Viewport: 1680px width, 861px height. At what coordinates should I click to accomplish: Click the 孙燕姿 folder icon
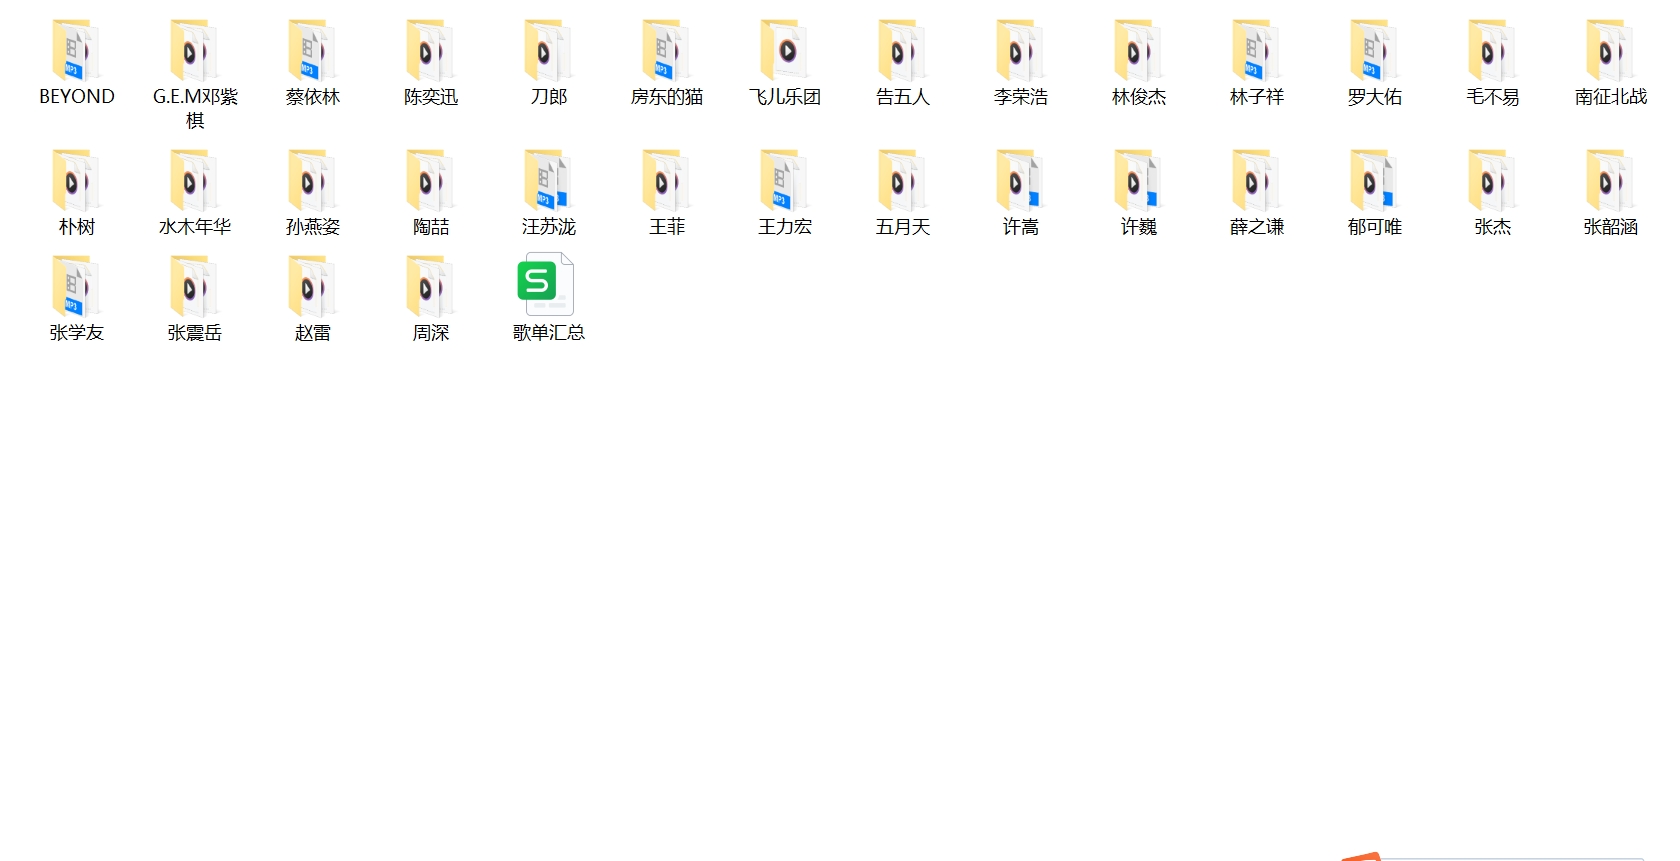click(x=313, y=181)
